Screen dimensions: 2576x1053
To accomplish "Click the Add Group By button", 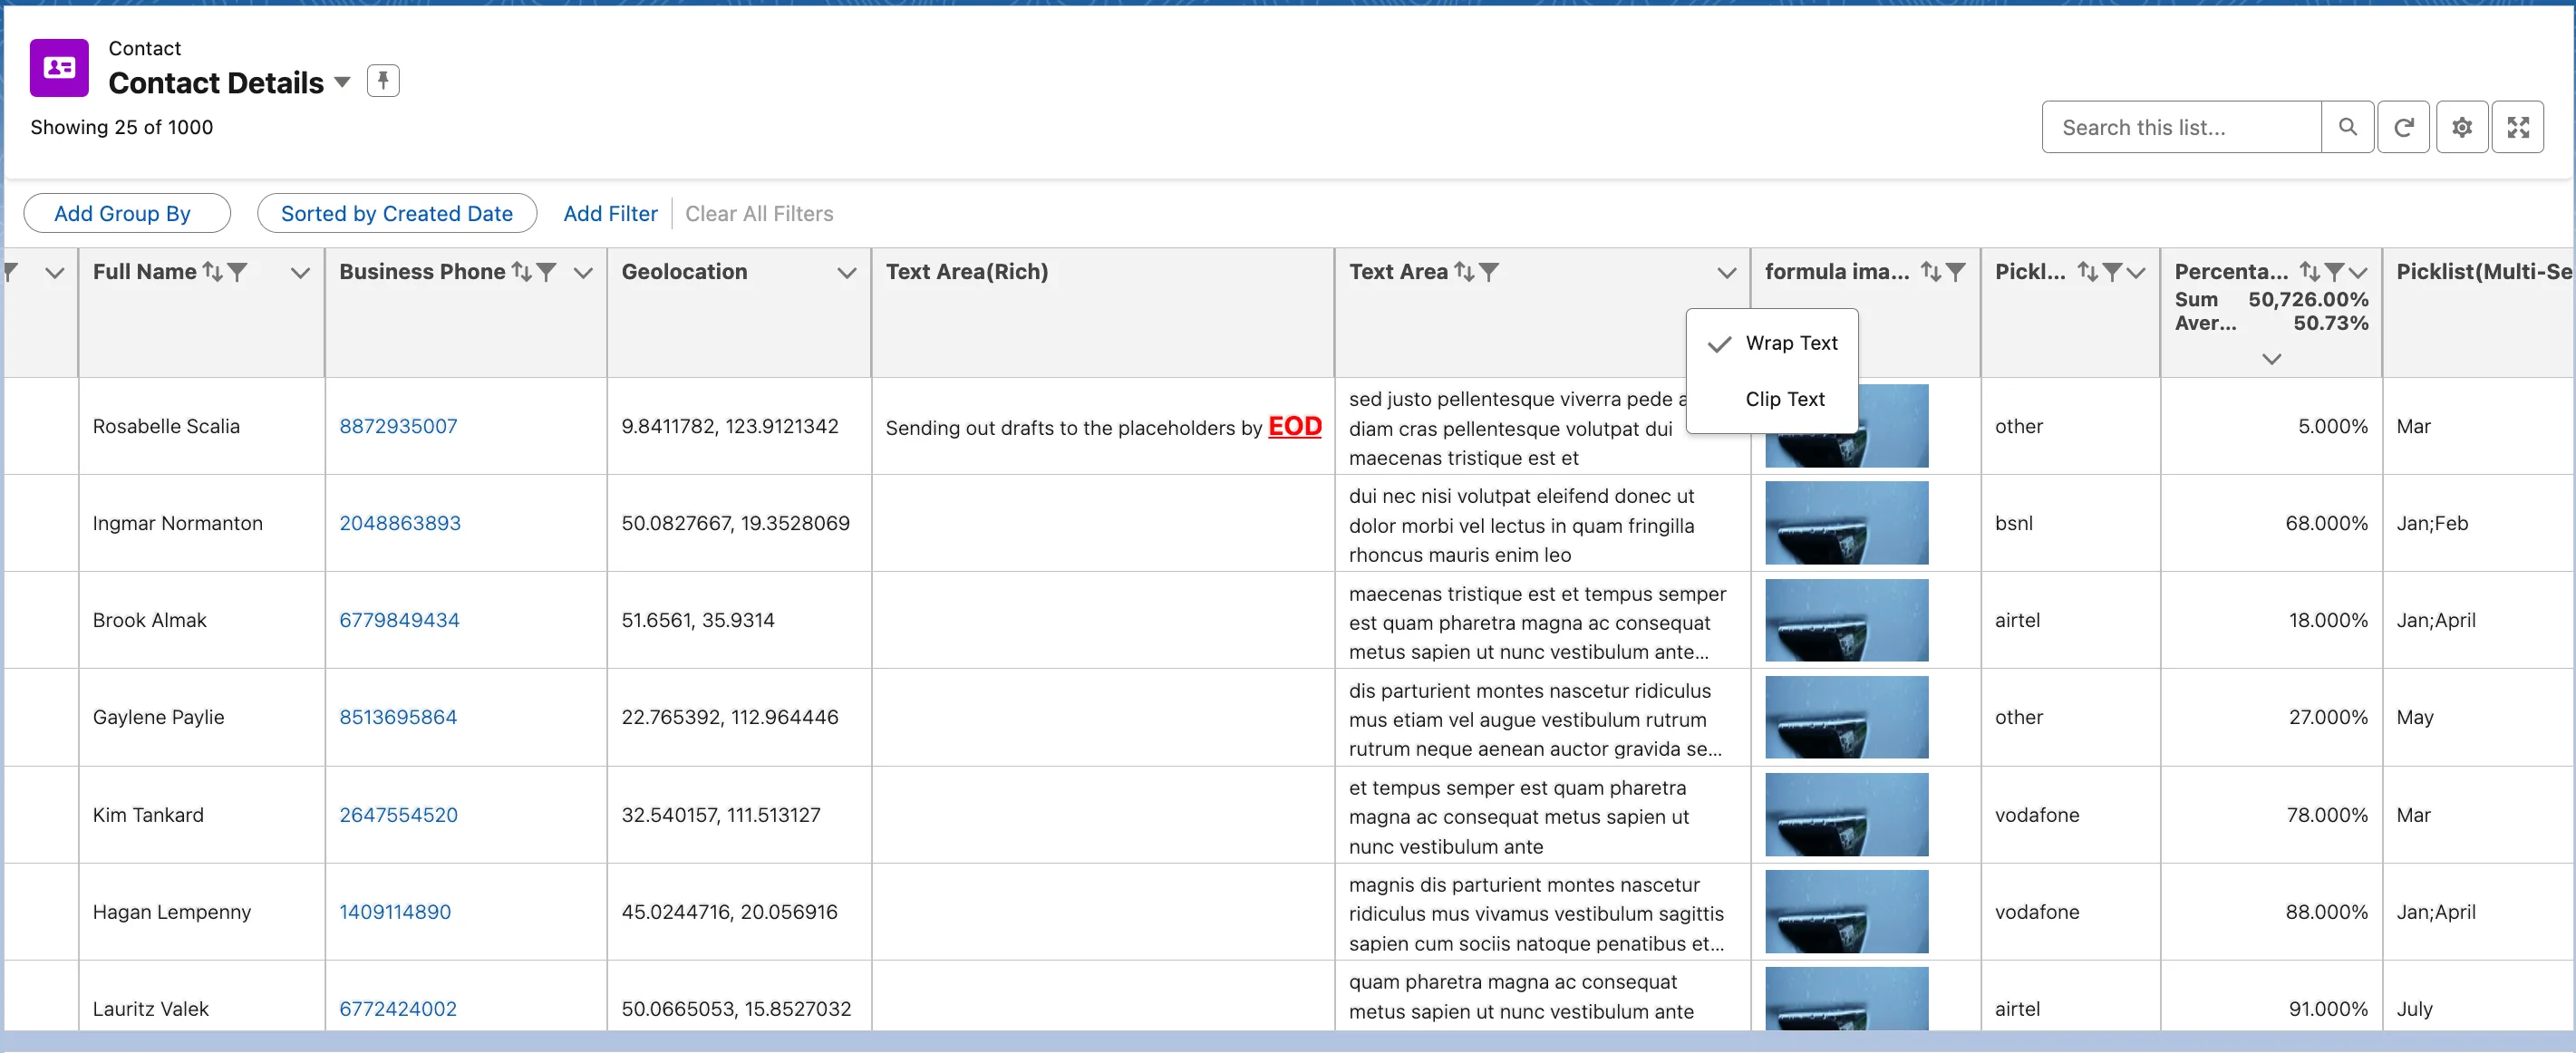I will coord(126,212).
